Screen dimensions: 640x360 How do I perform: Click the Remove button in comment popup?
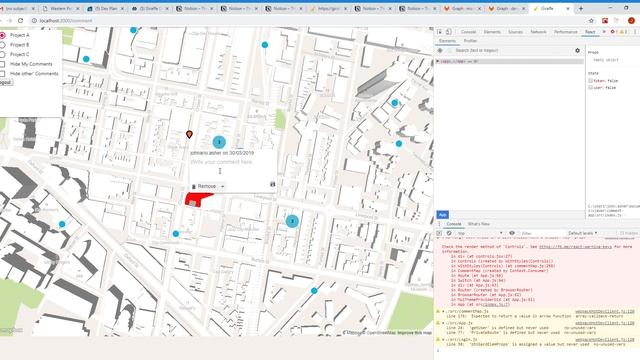pos(204,186)
